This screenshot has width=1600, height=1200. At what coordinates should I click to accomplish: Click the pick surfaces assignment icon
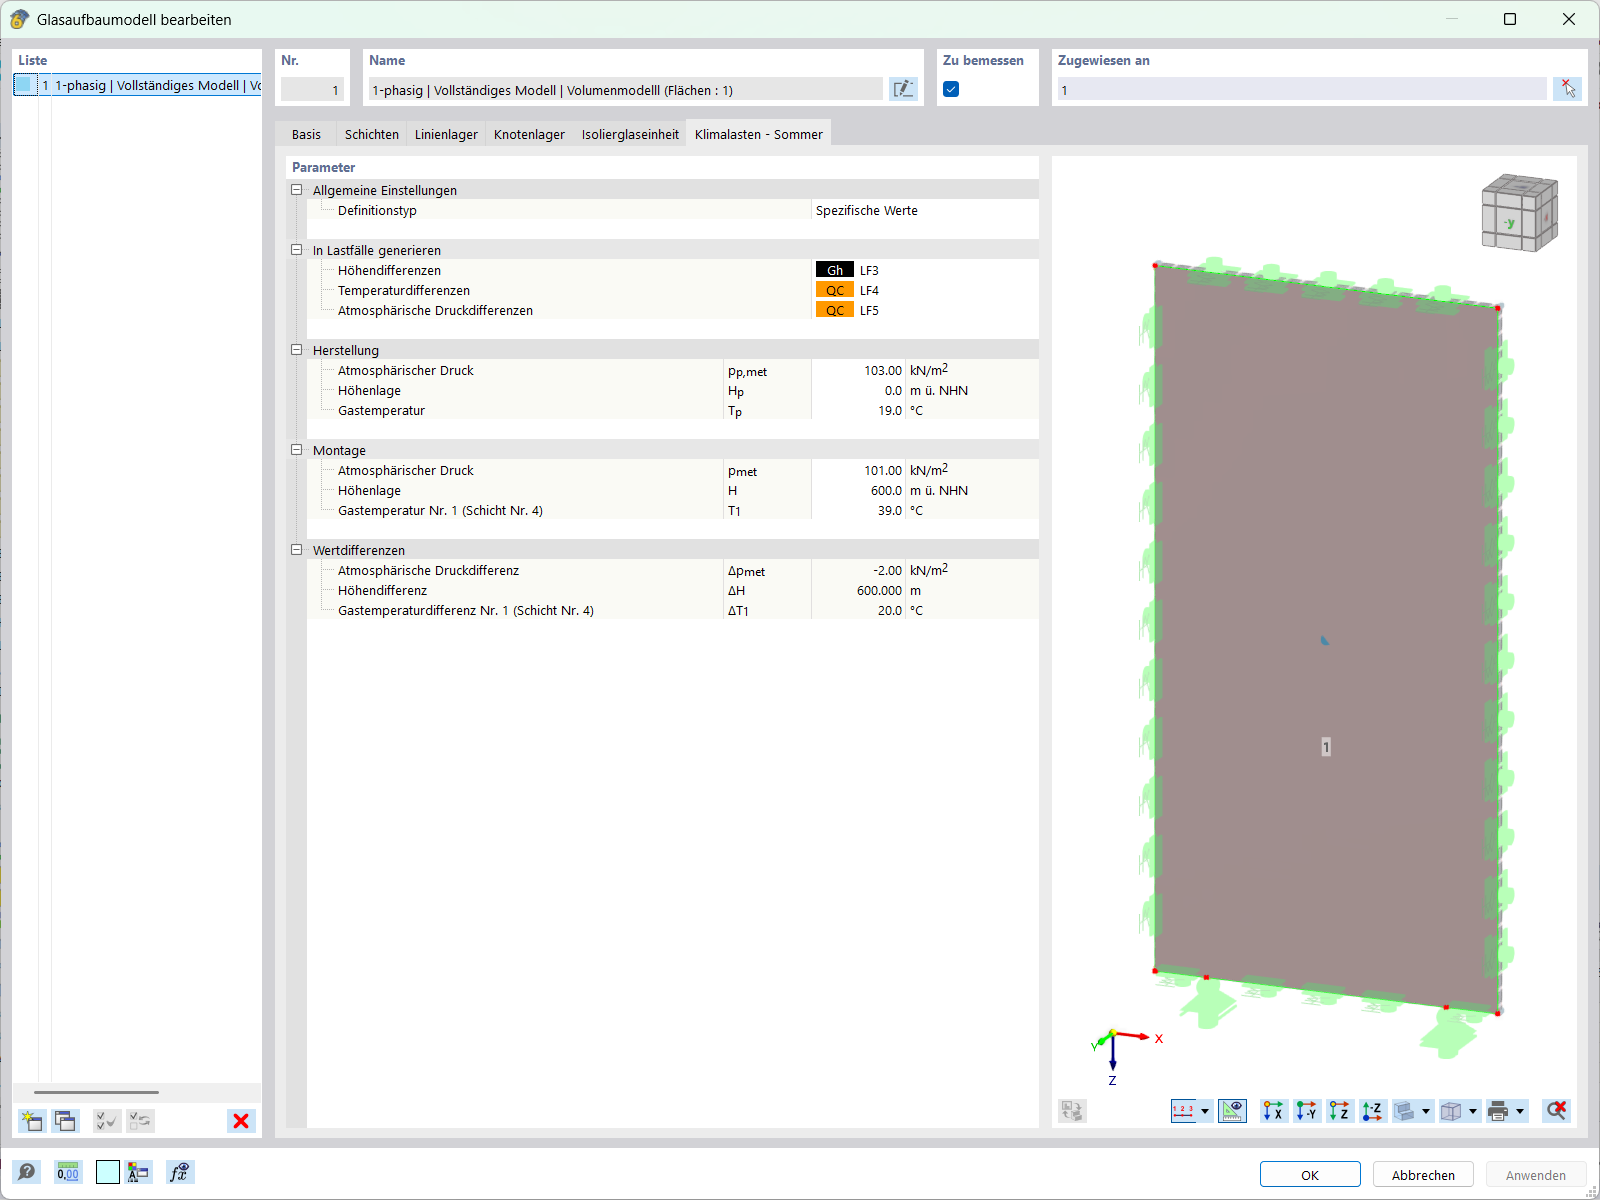coord(1567,89)
